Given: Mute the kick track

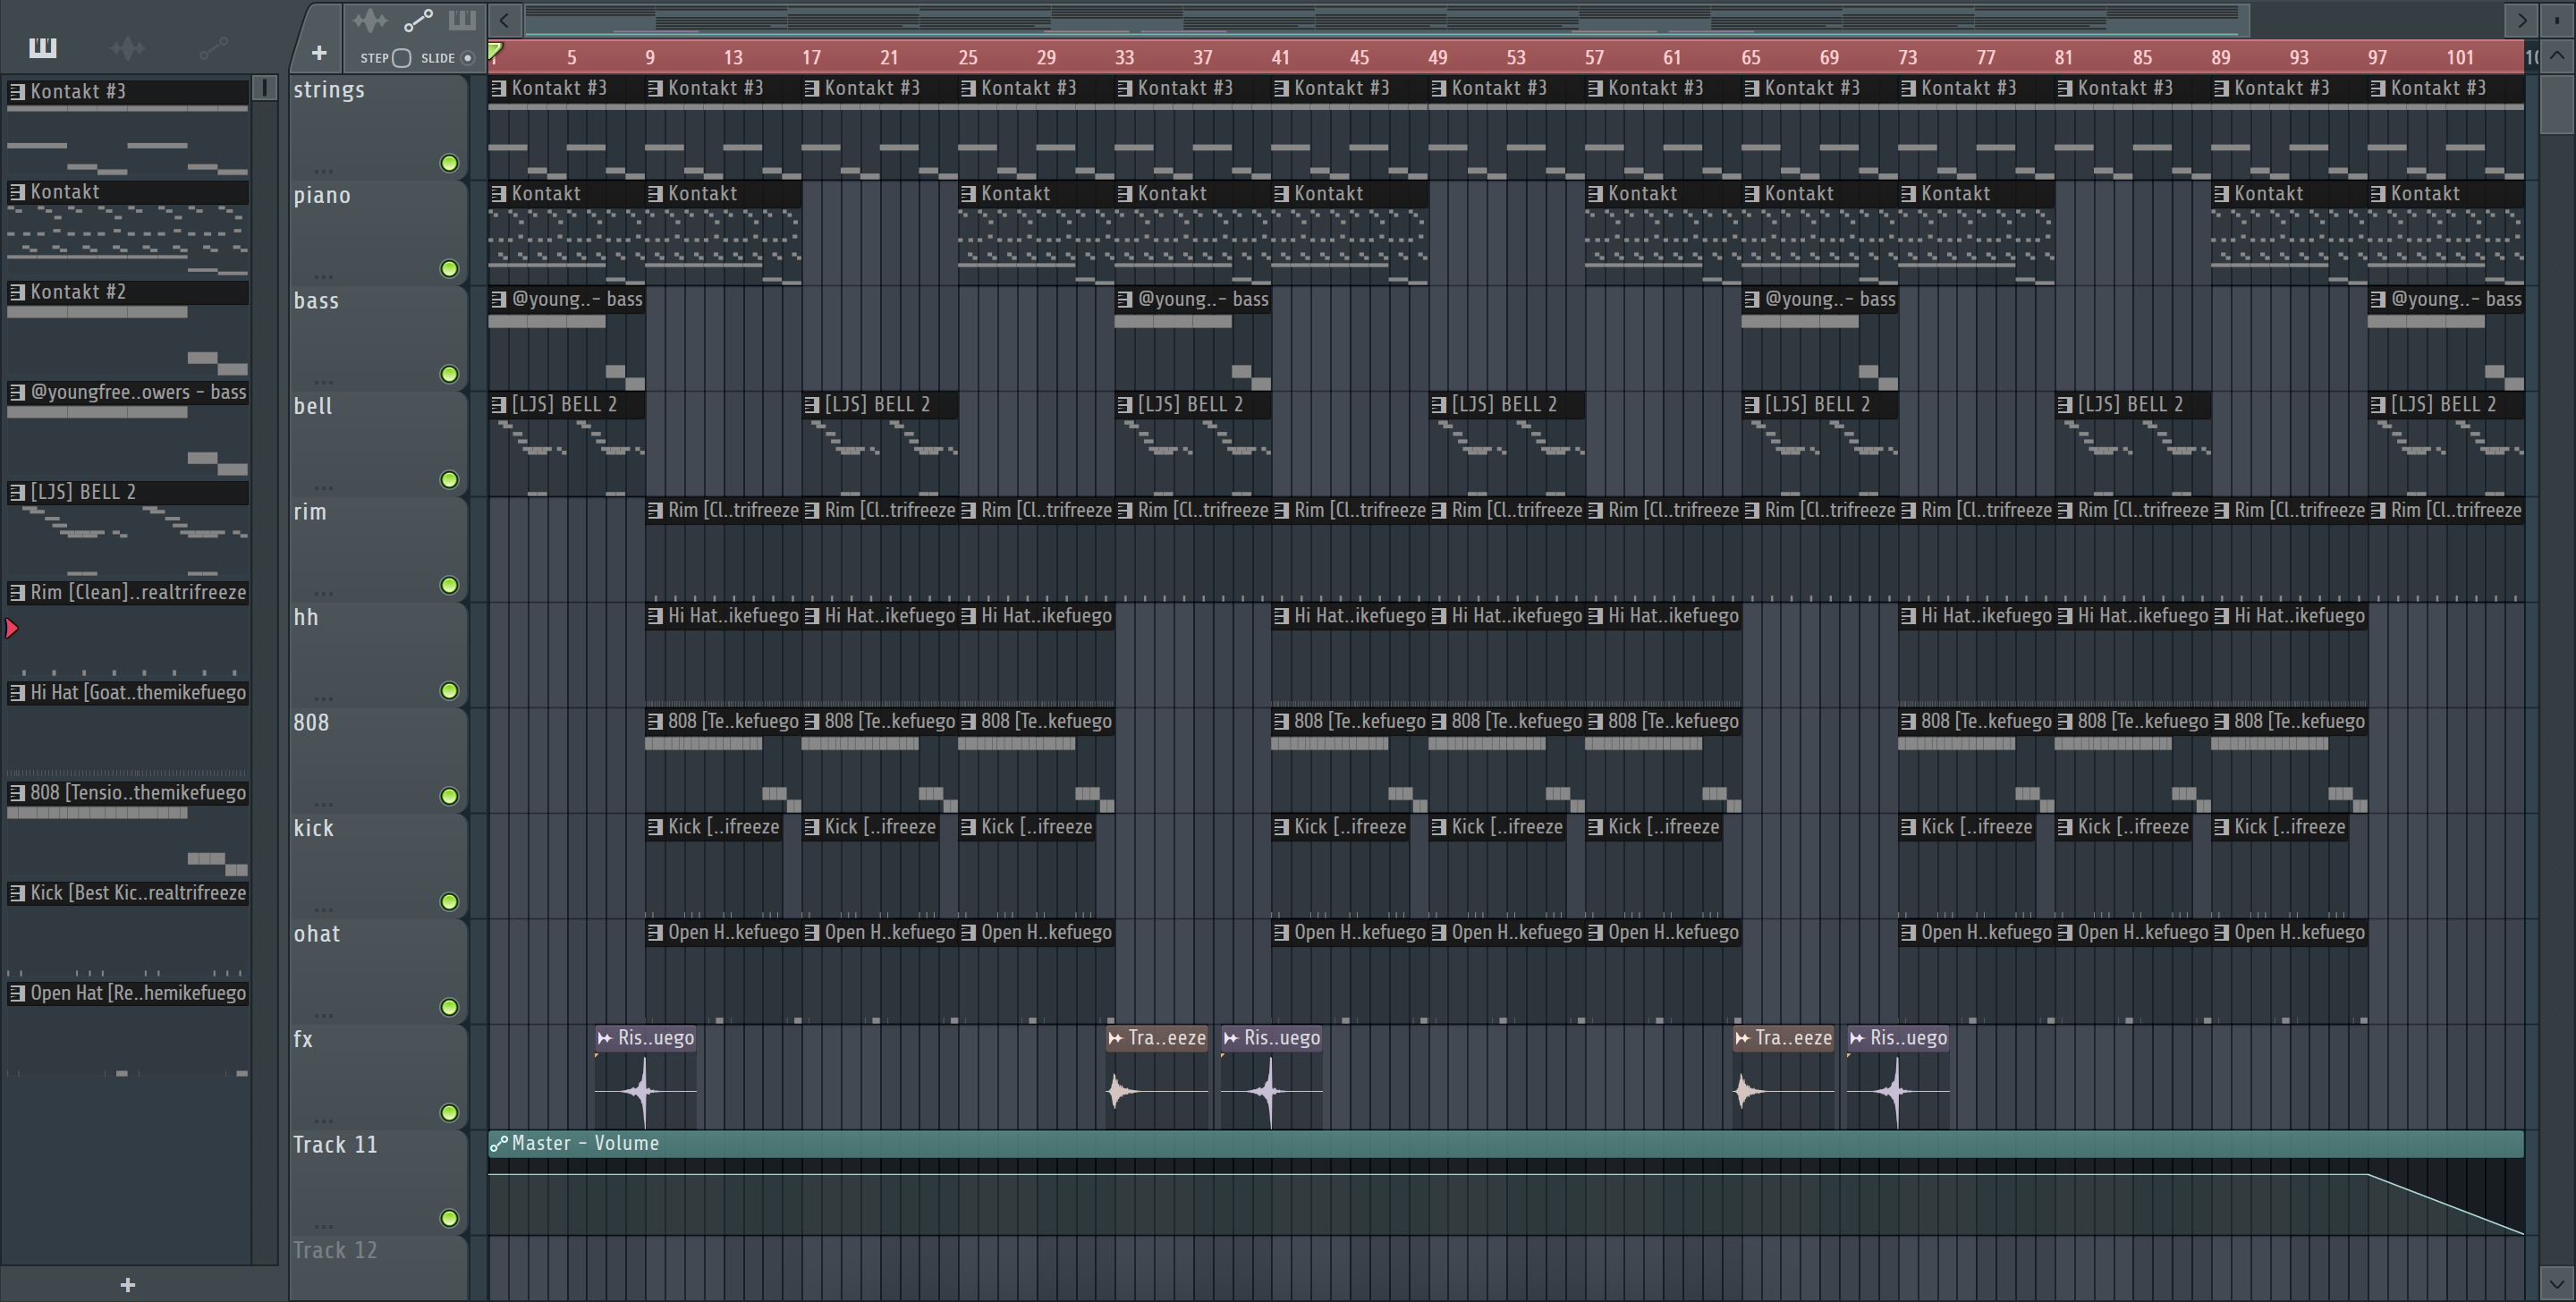Looking at the screenshot, I should click(x=449, y=901).
